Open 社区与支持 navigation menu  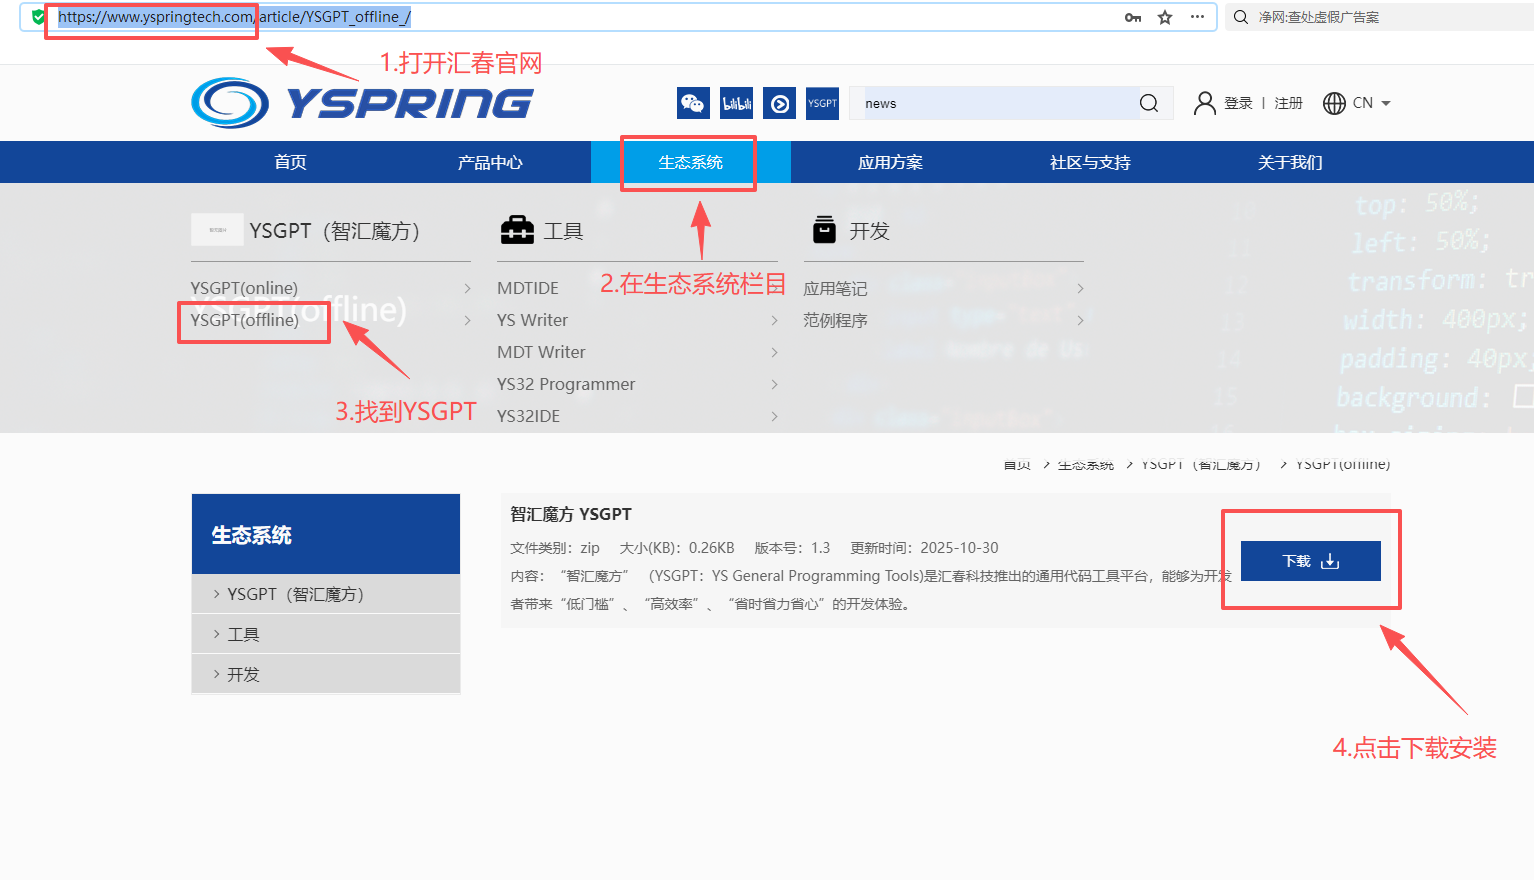point(1091,162)
